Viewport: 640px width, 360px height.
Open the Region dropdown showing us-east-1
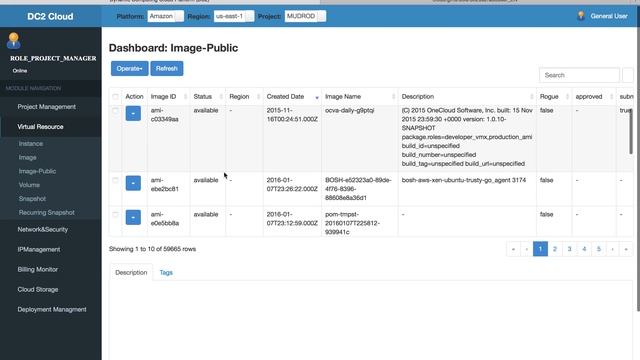[x=233, y=16]
